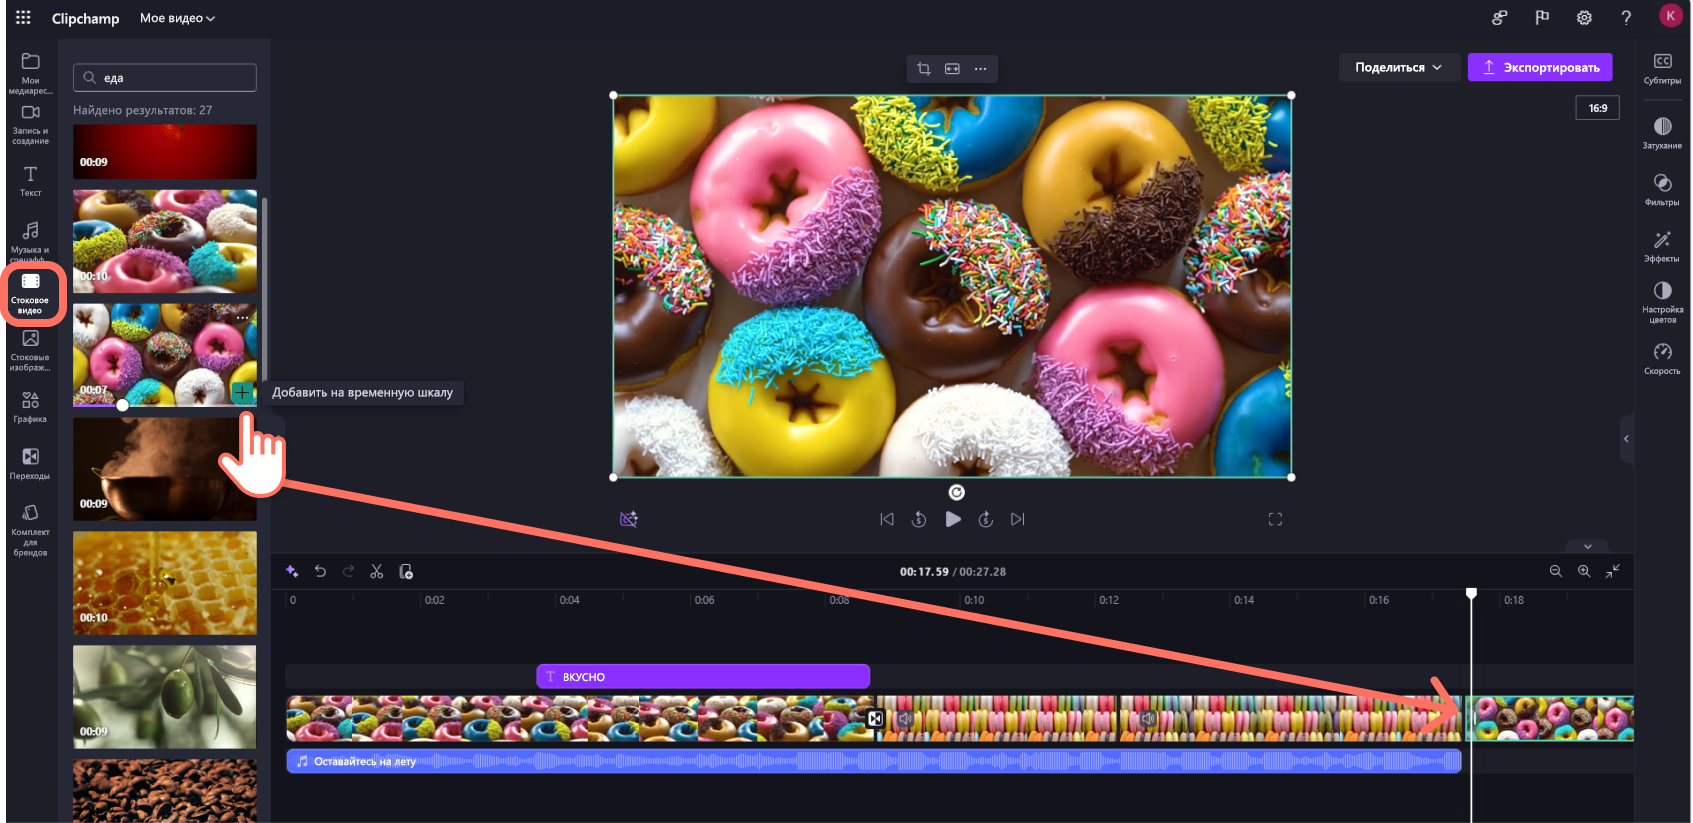Viewport: 1693px width, 823px height.
Task: Open the Поделиться dropdown
Action: click(x=1399, y=67)
